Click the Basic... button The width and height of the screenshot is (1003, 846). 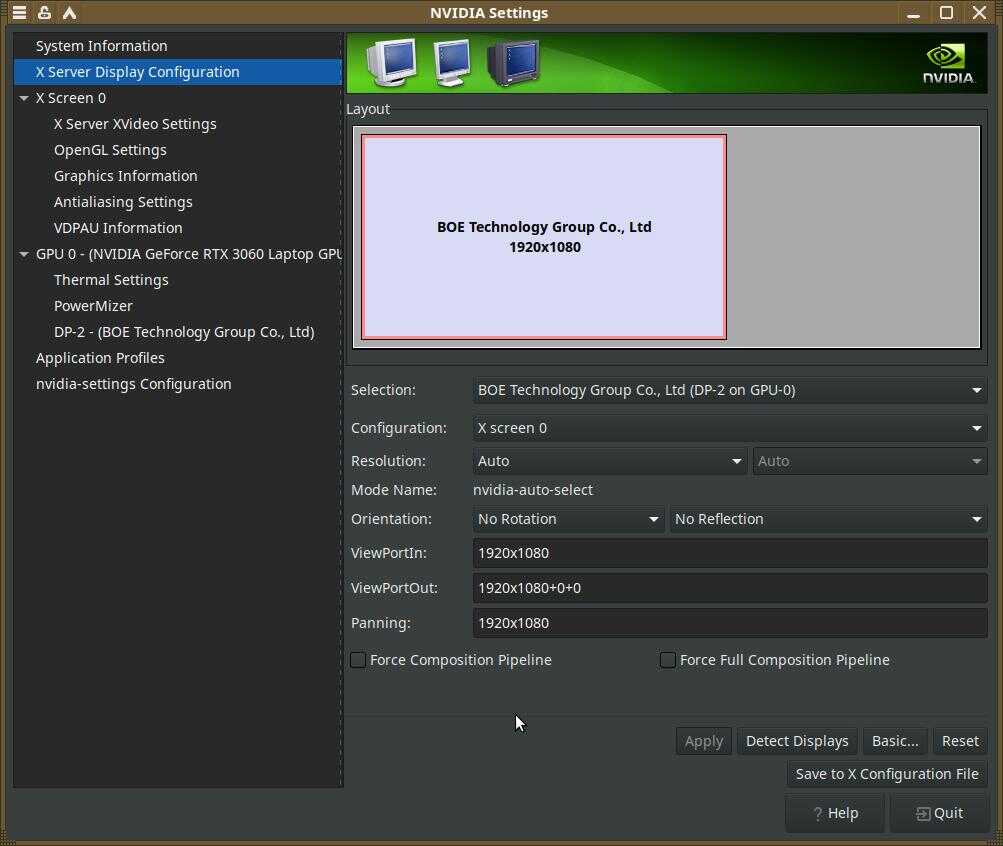click(895, 741)
